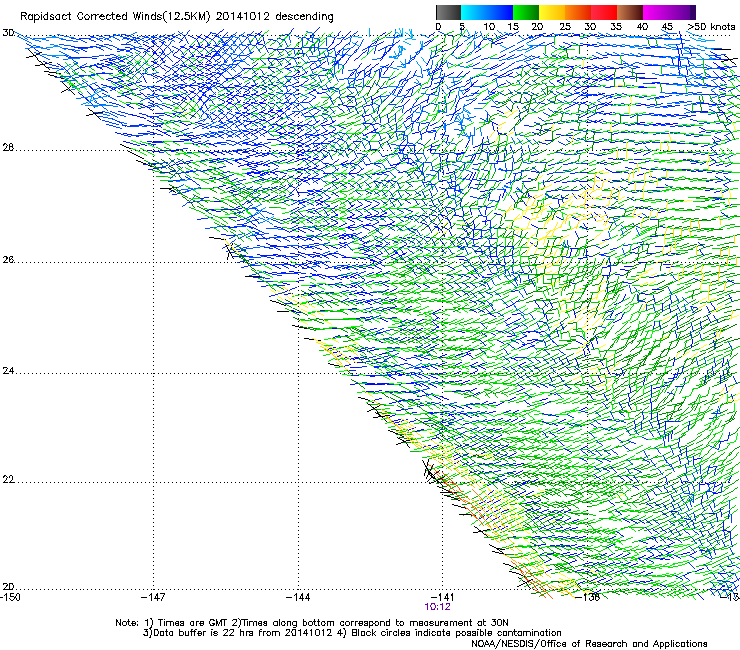Click the latitude label '20' on left axis
Image resolution: width=740 pixels, height=650 pixels.
8,586
